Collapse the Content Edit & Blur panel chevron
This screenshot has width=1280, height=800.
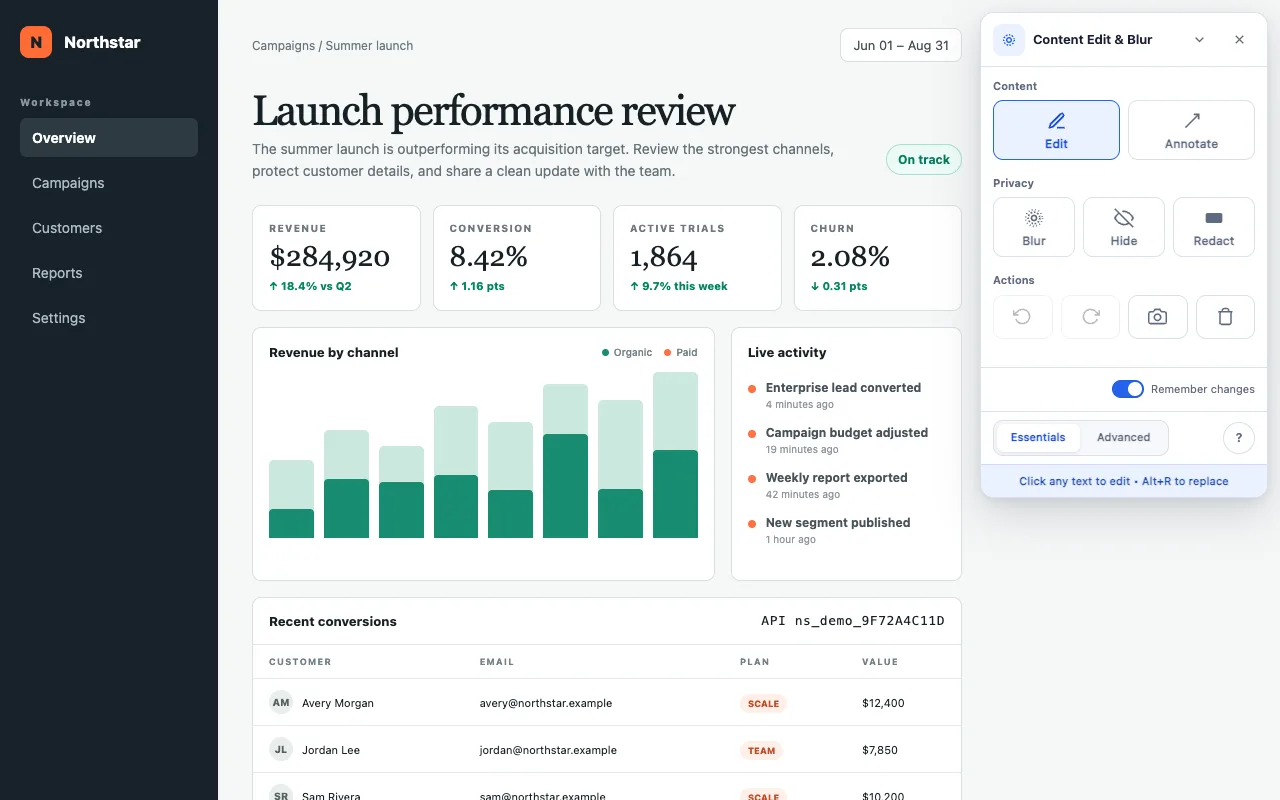(1200, 40)
